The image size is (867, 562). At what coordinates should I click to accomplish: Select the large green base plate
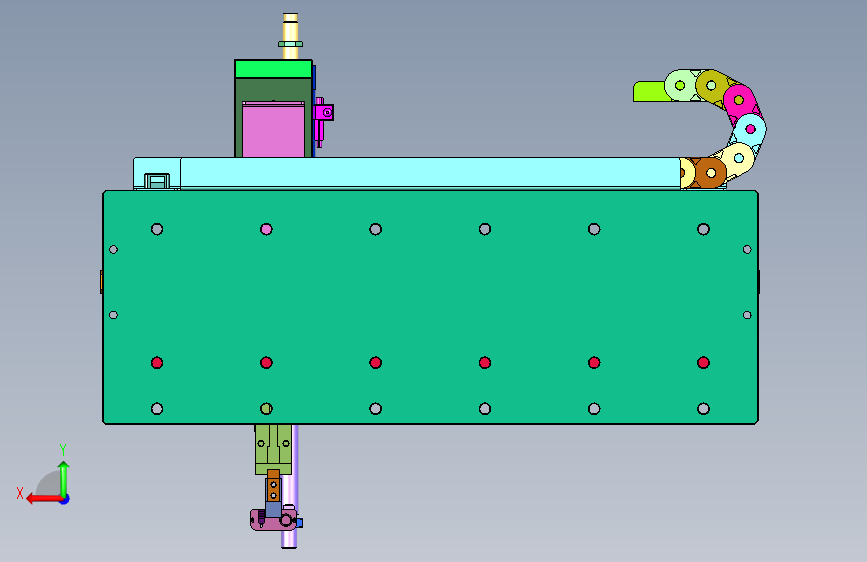430,307
